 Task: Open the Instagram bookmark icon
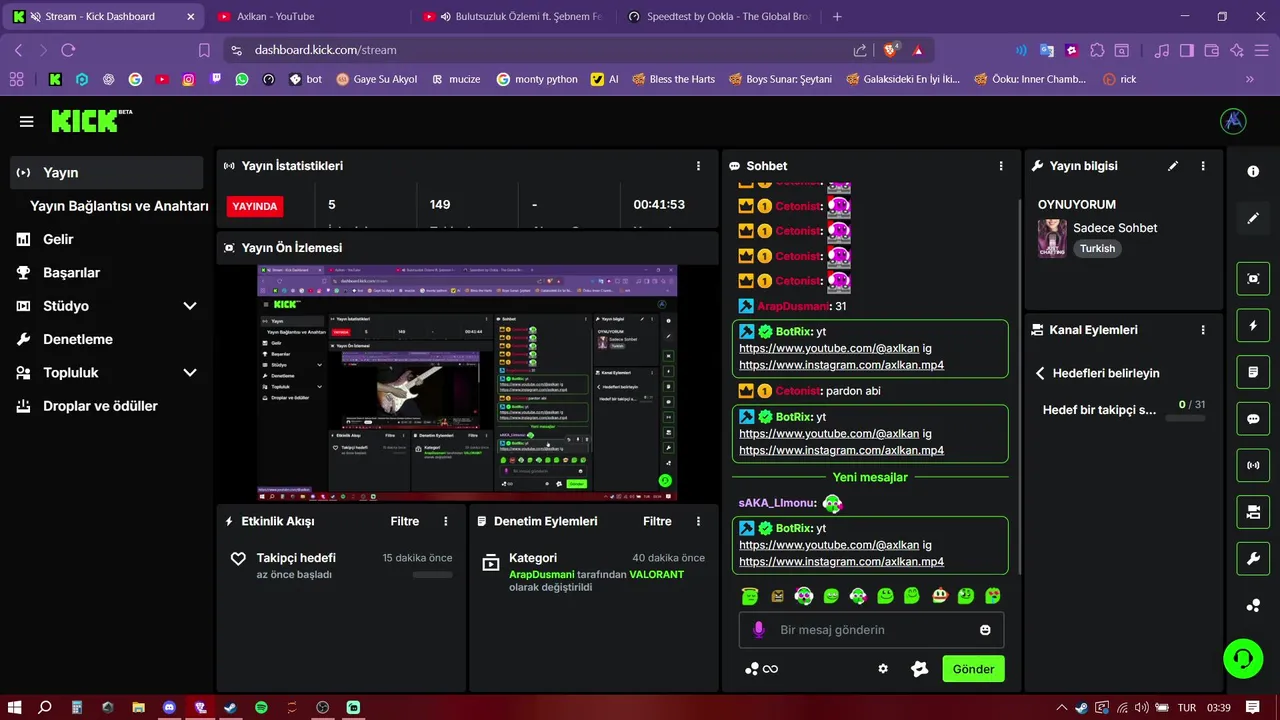[x=188, y=79]
